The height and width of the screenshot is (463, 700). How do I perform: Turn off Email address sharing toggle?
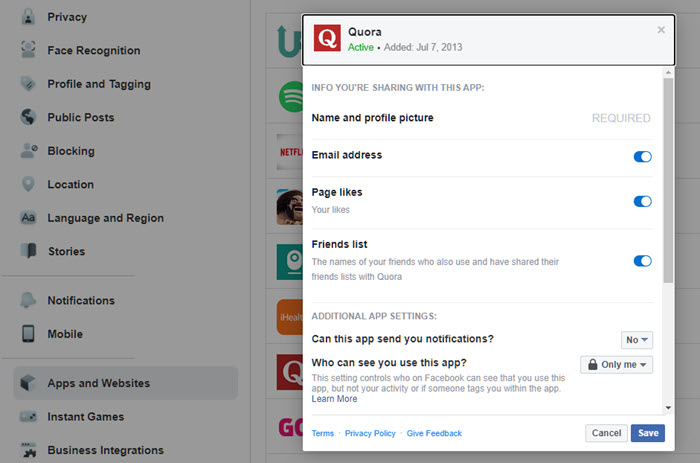(x=642, y=157)
